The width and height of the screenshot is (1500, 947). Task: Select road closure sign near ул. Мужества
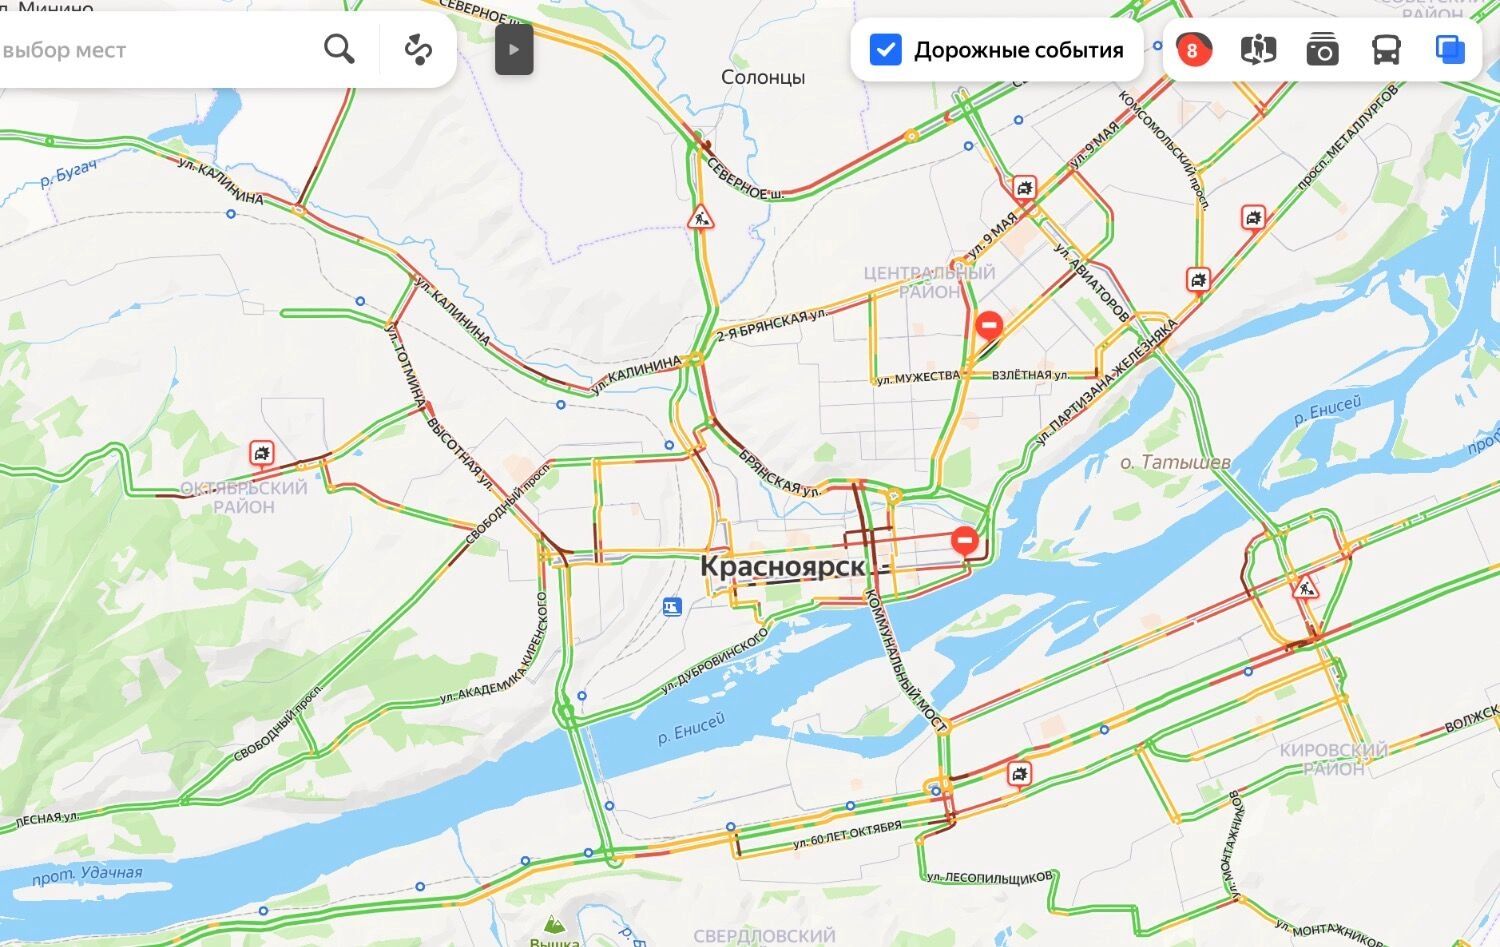(989, 325)
